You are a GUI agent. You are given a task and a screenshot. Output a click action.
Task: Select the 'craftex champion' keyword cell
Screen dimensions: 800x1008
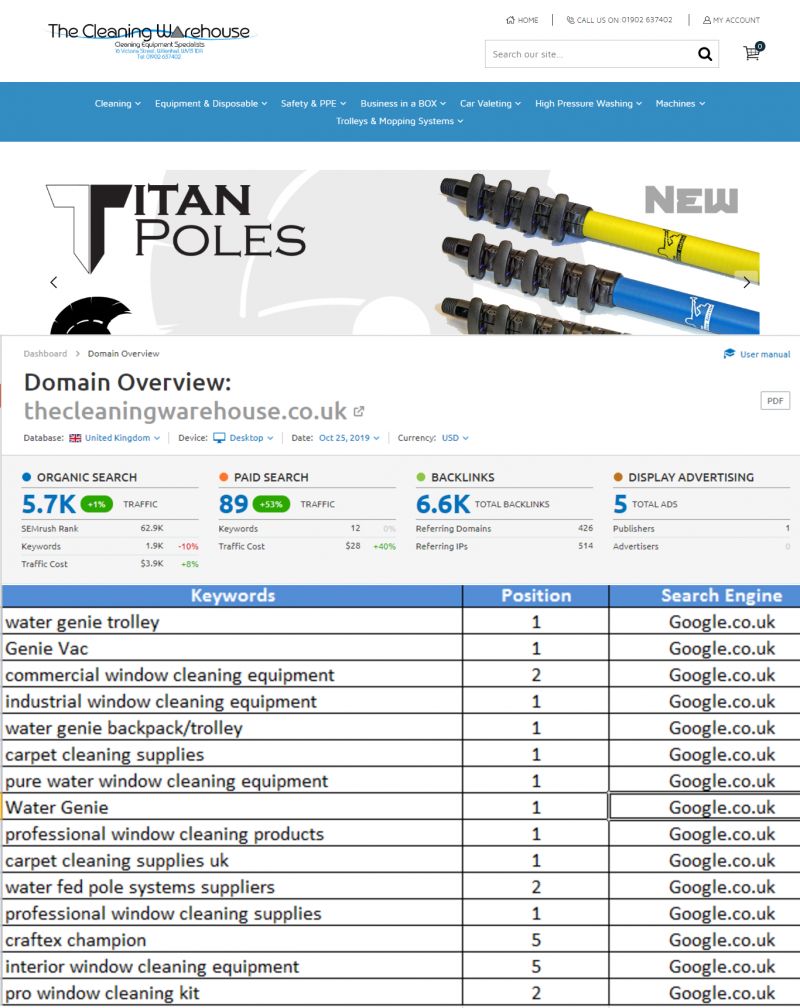[x=233, y=940]
